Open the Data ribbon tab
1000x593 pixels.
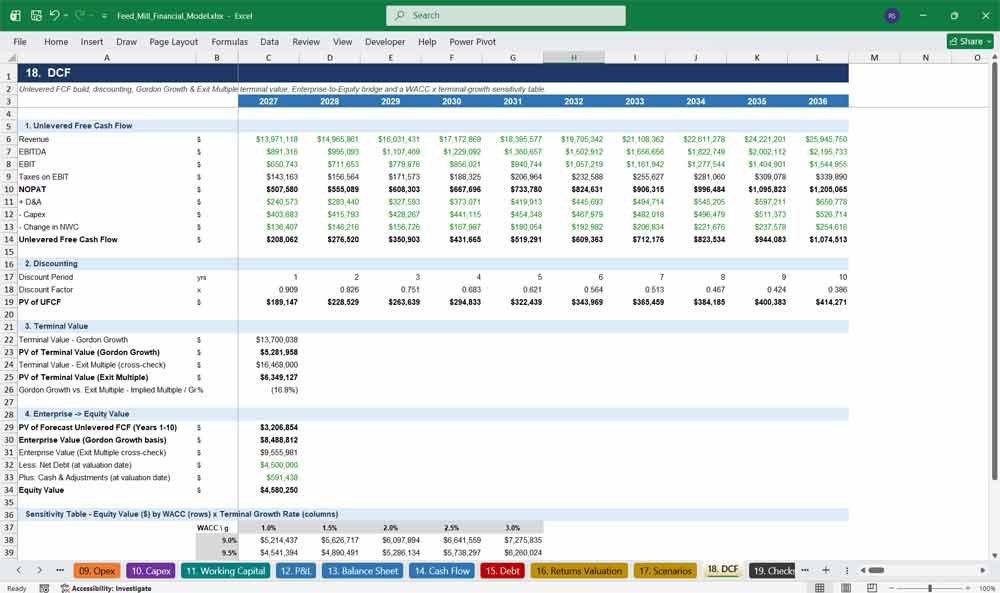point(269,41)
